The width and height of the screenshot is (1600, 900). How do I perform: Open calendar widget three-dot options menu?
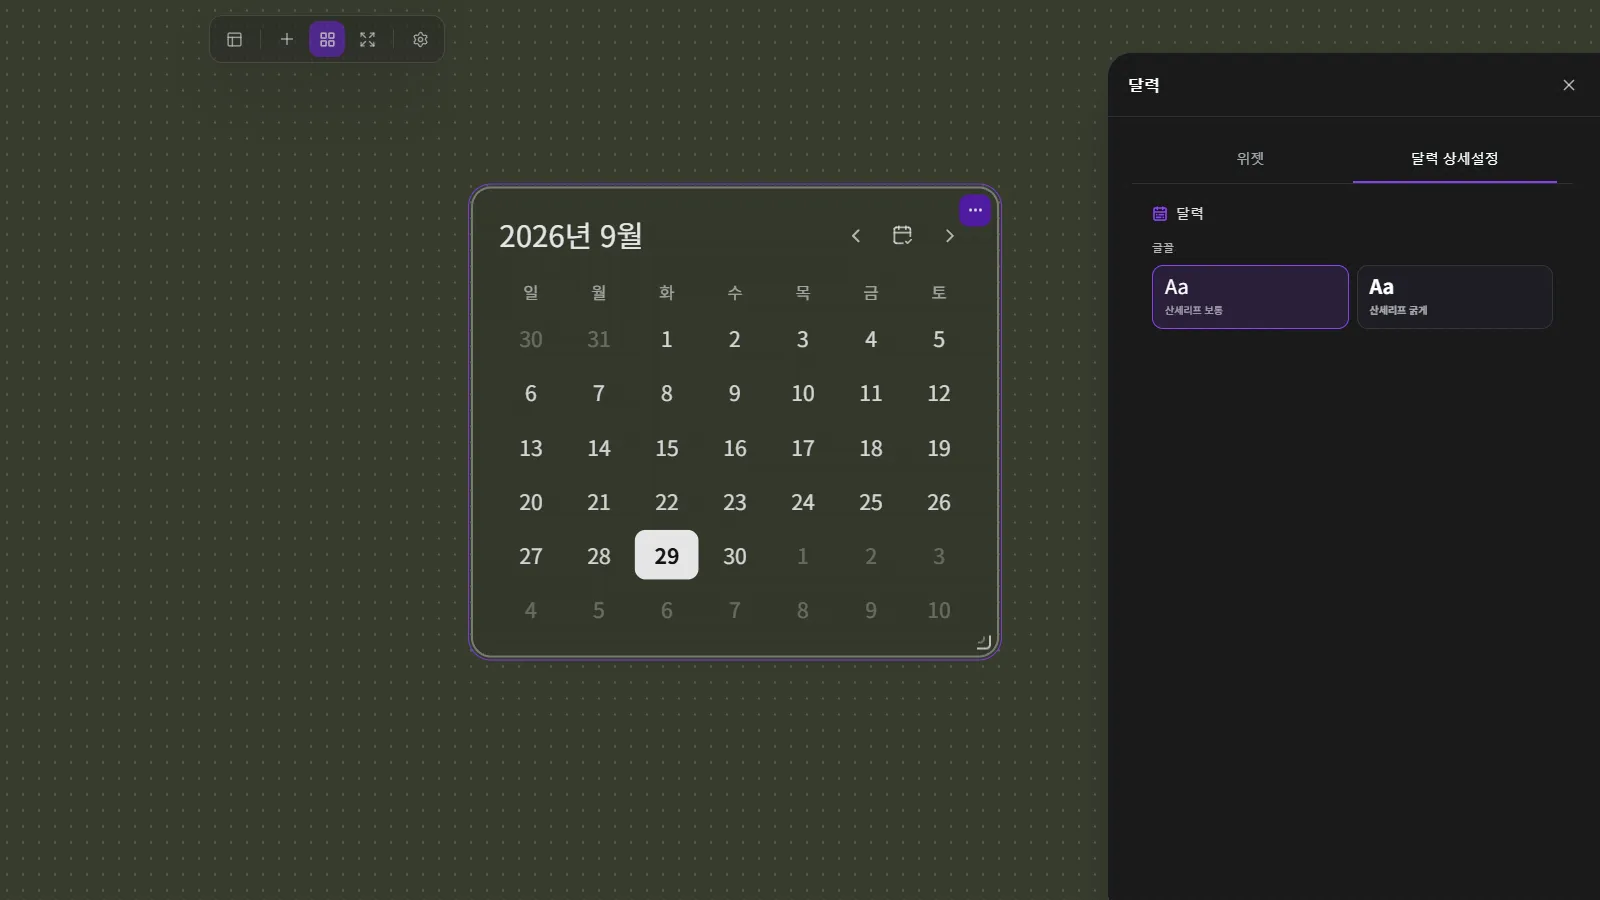click(x=975, y=210)
